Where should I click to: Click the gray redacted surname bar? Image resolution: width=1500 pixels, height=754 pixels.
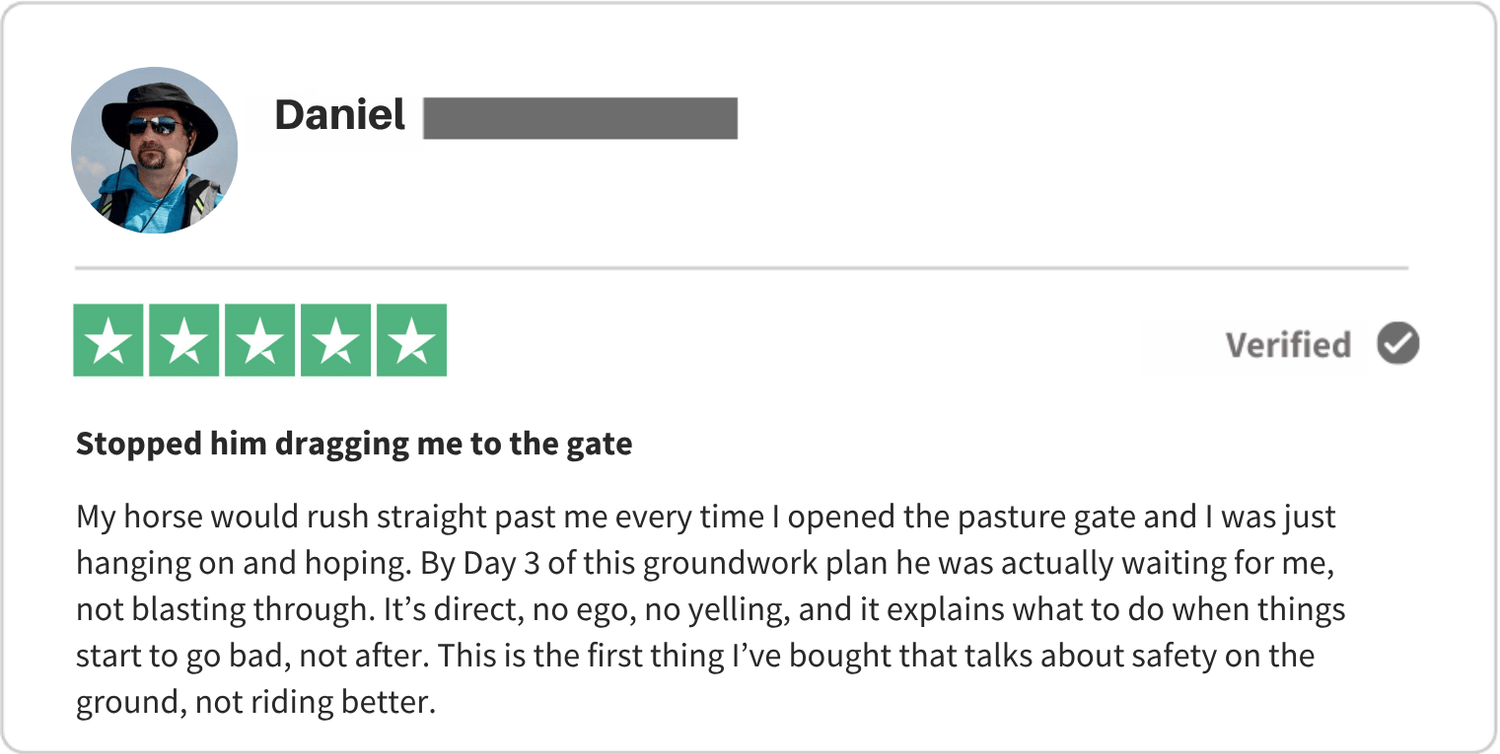coord(580,118)
